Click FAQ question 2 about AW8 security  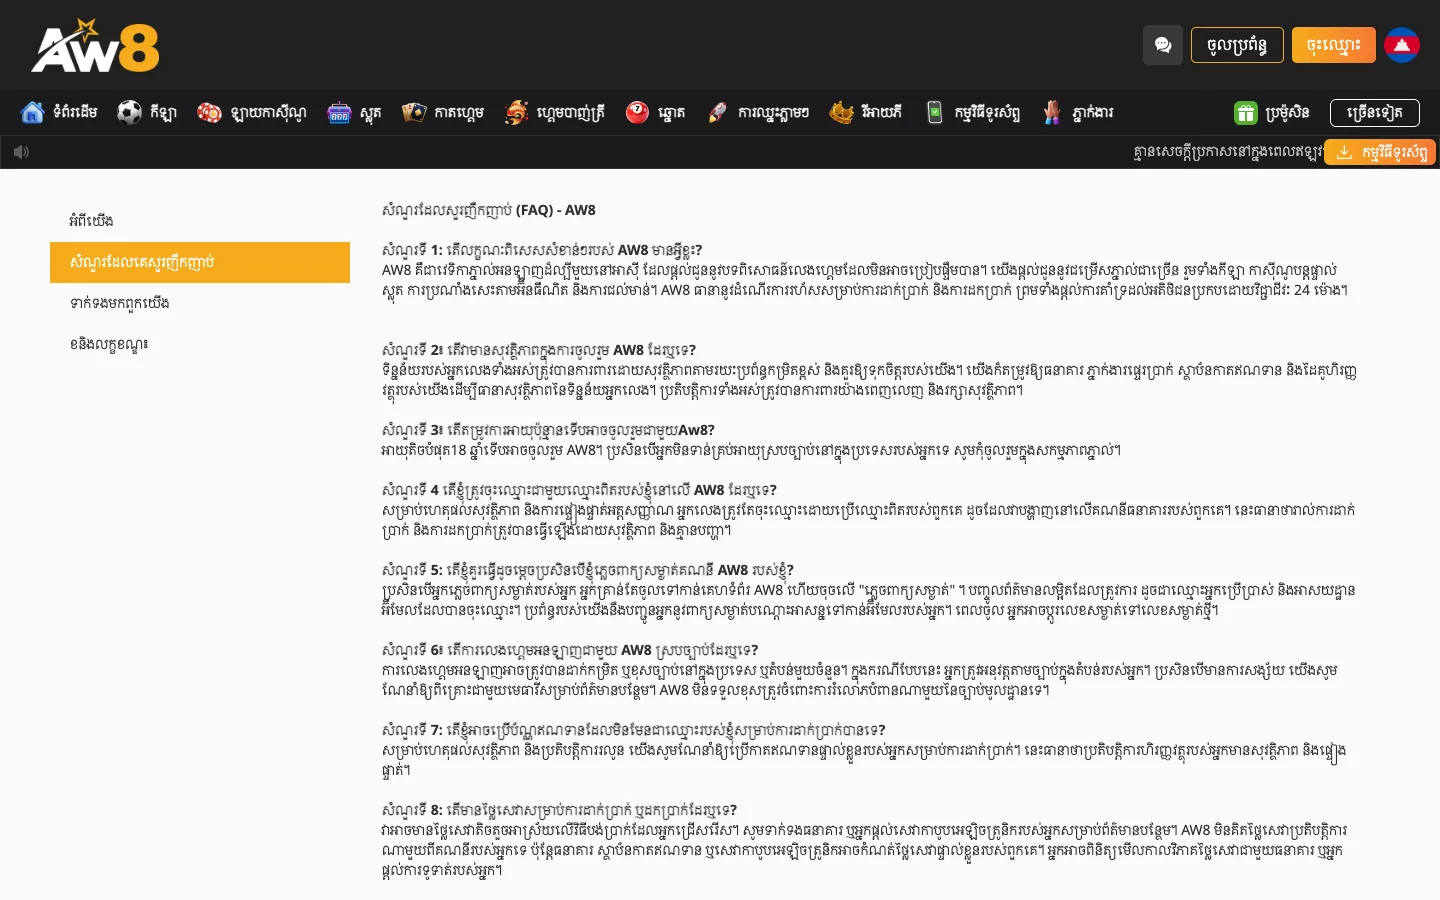click(x=539, y=350)
